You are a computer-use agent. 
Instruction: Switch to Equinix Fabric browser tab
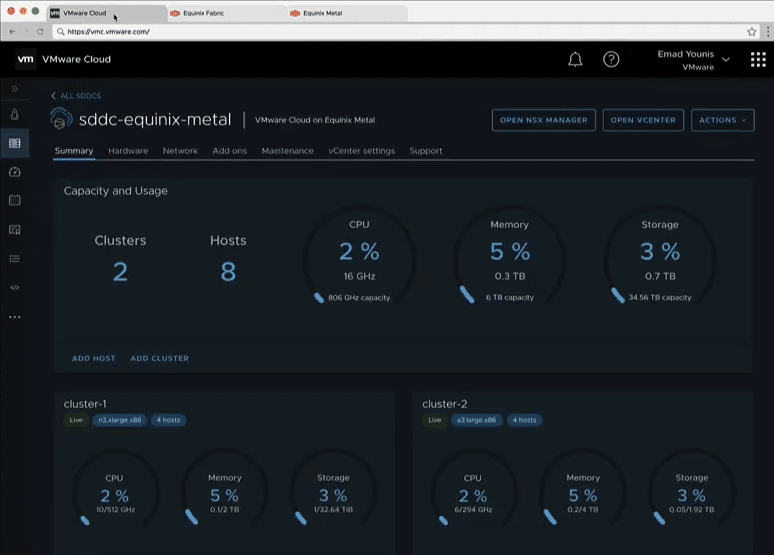tap(227, 13)
